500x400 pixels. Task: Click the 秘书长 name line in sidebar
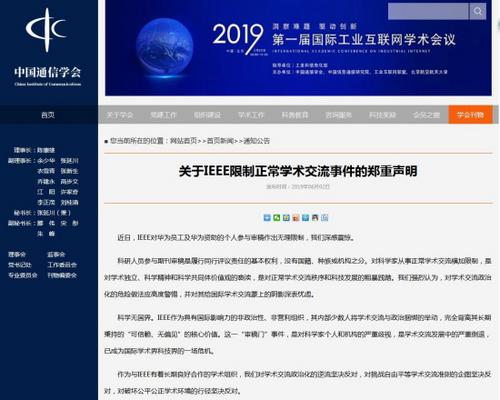tap(42, 213)
